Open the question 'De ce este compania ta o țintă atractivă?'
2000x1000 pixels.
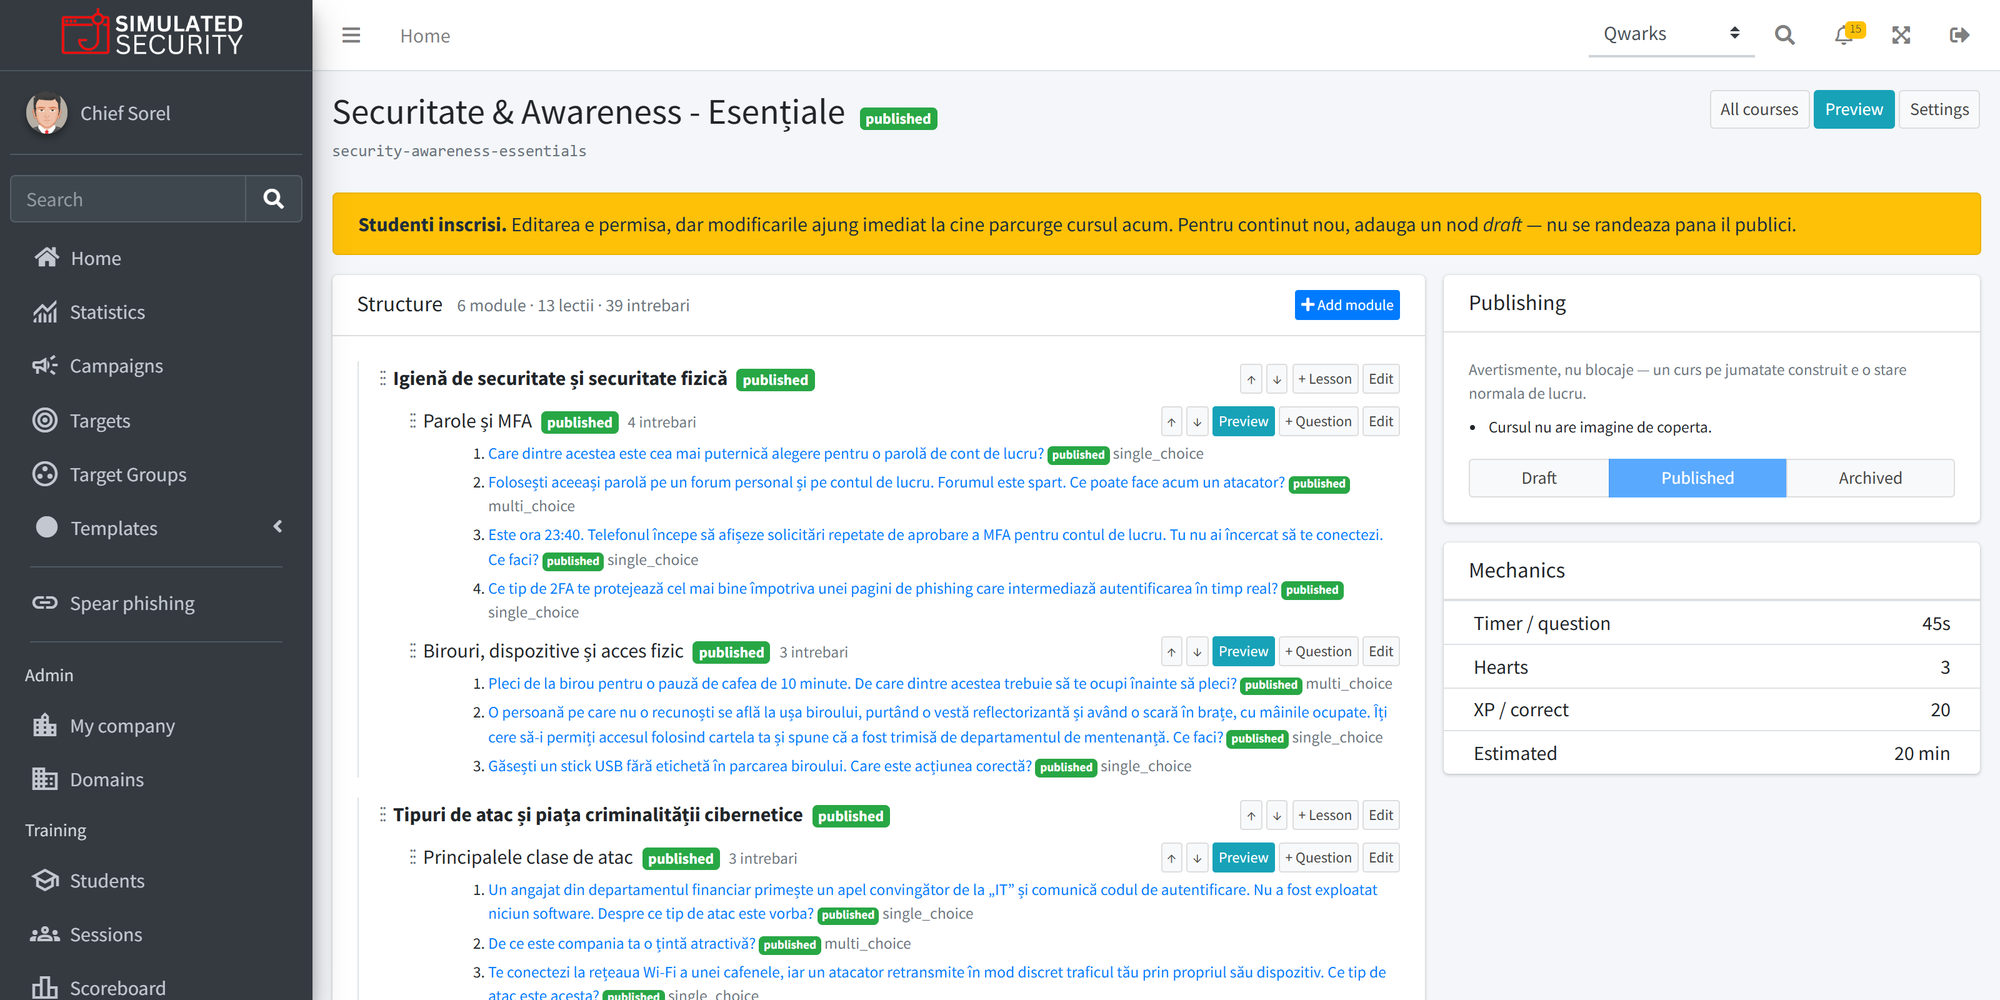622,943
